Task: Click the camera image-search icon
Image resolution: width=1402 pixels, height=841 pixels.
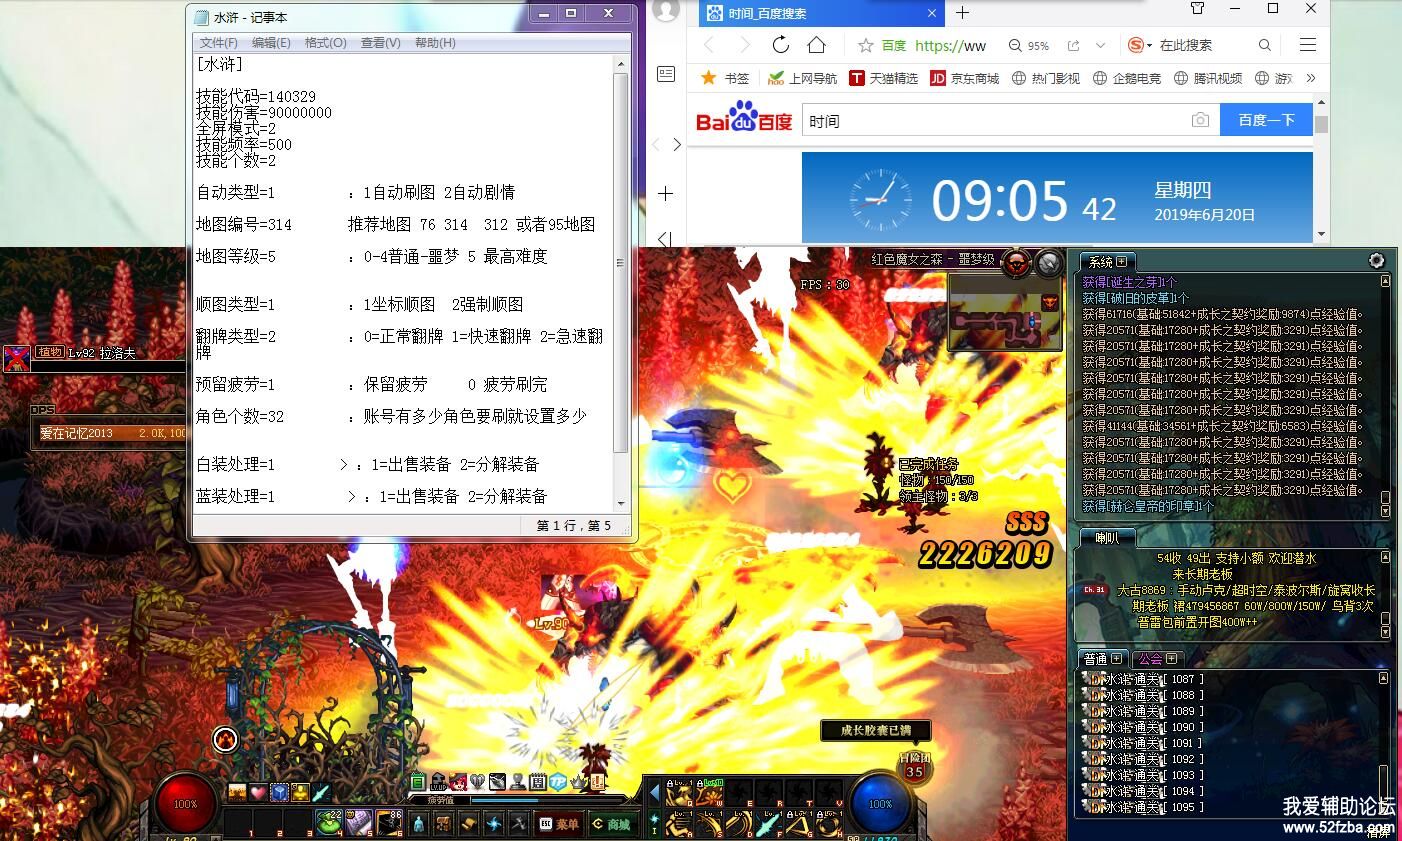Action: pyautogui.click(x=1200, y=120)
